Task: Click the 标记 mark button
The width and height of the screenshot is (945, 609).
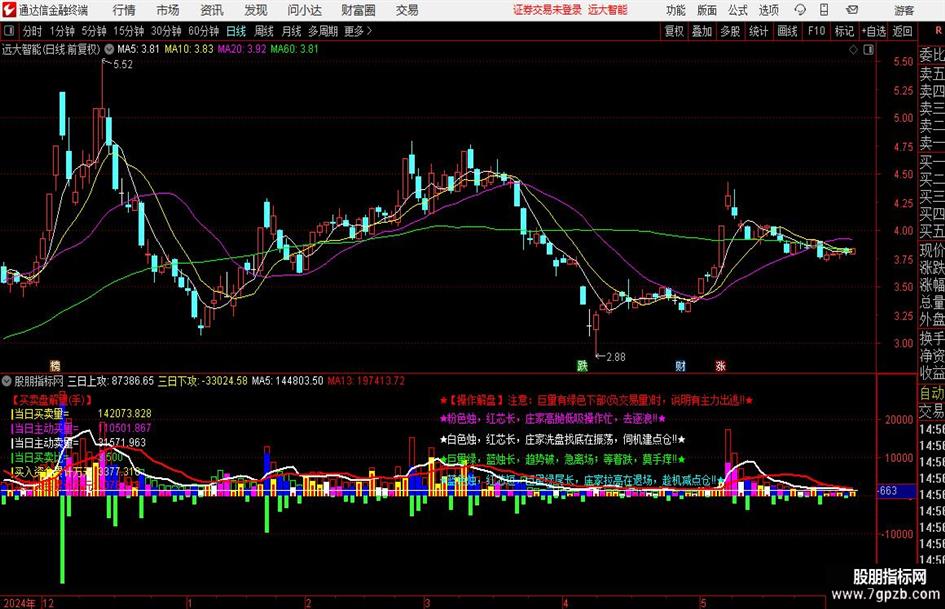Action: 844,31
